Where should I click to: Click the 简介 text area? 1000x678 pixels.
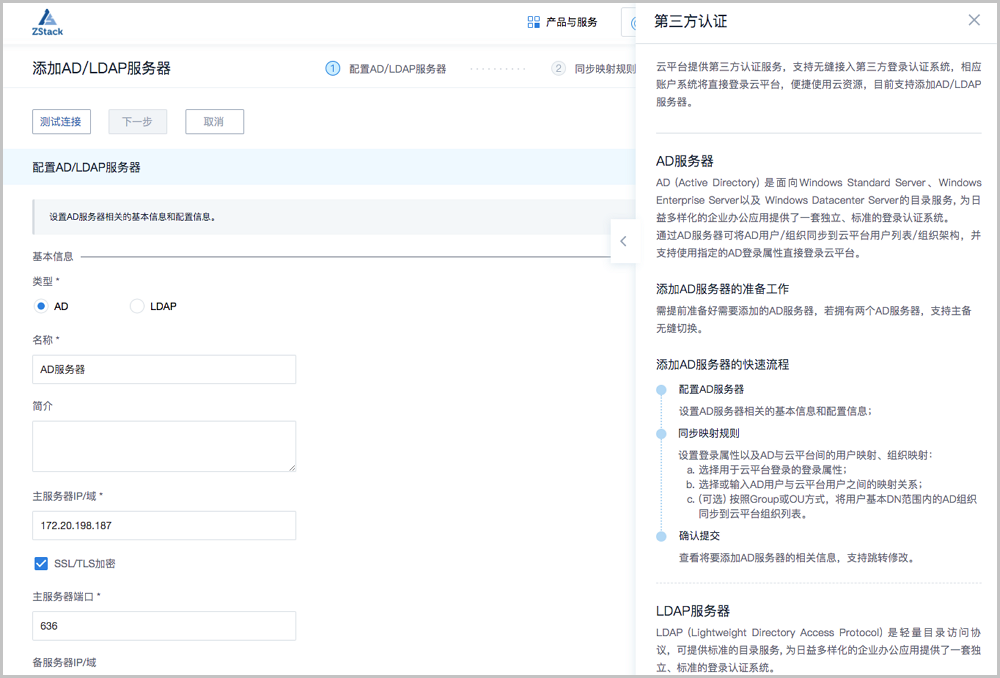pyautogui.click(x=164, y=446)
